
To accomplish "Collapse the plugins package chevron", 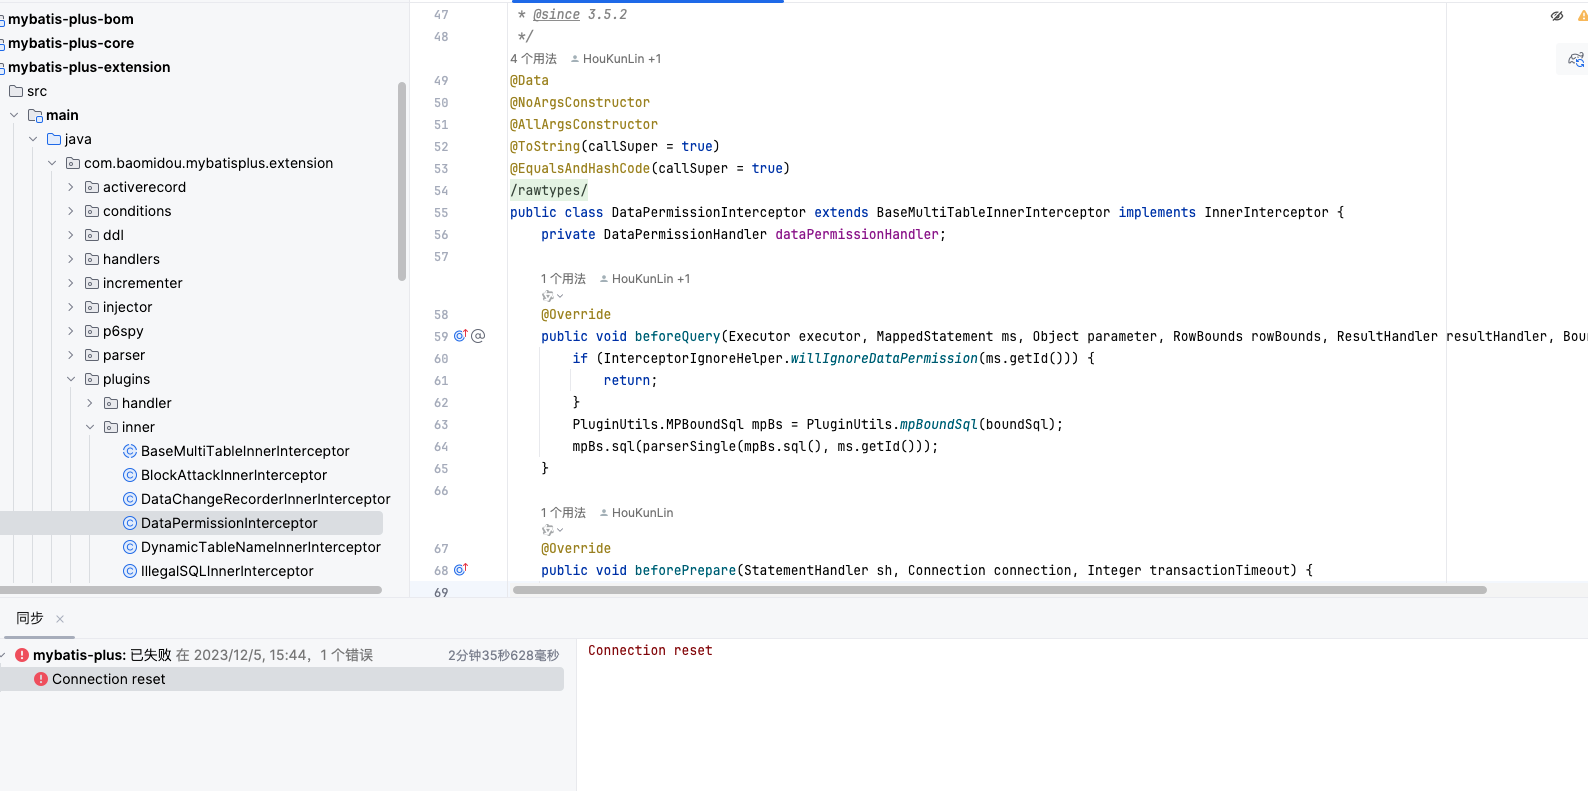I will [x=71, y=379].
